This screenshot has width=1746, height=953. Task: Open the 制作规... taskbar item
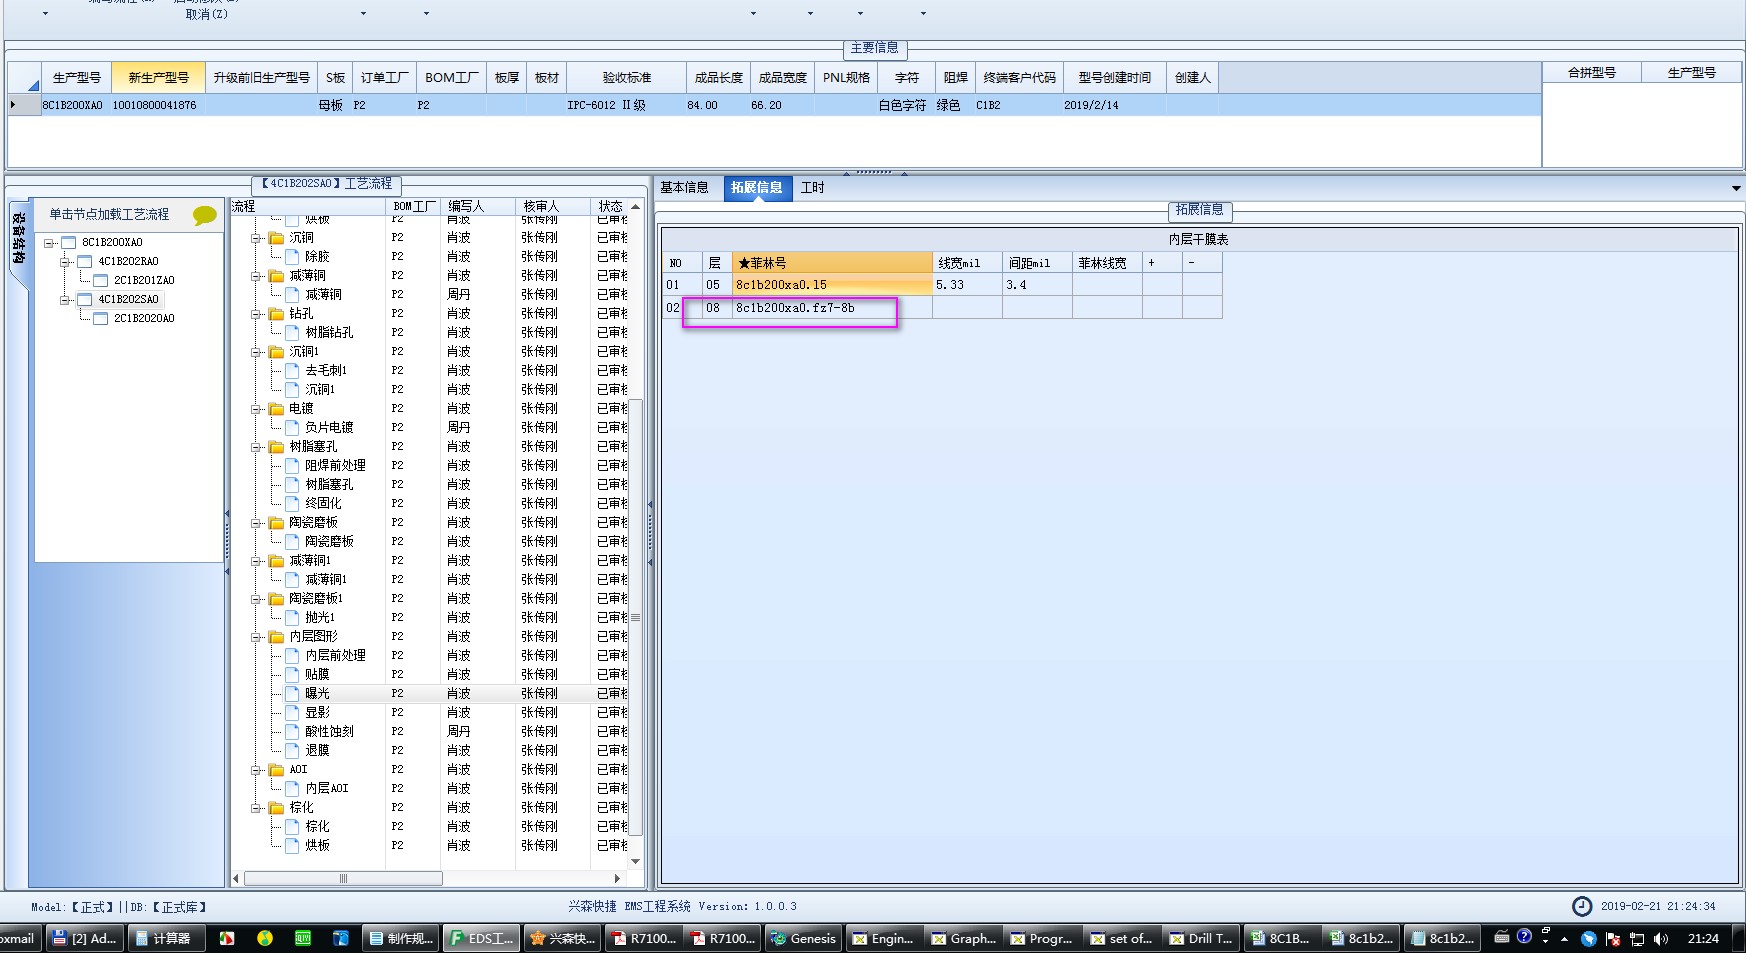401,938
